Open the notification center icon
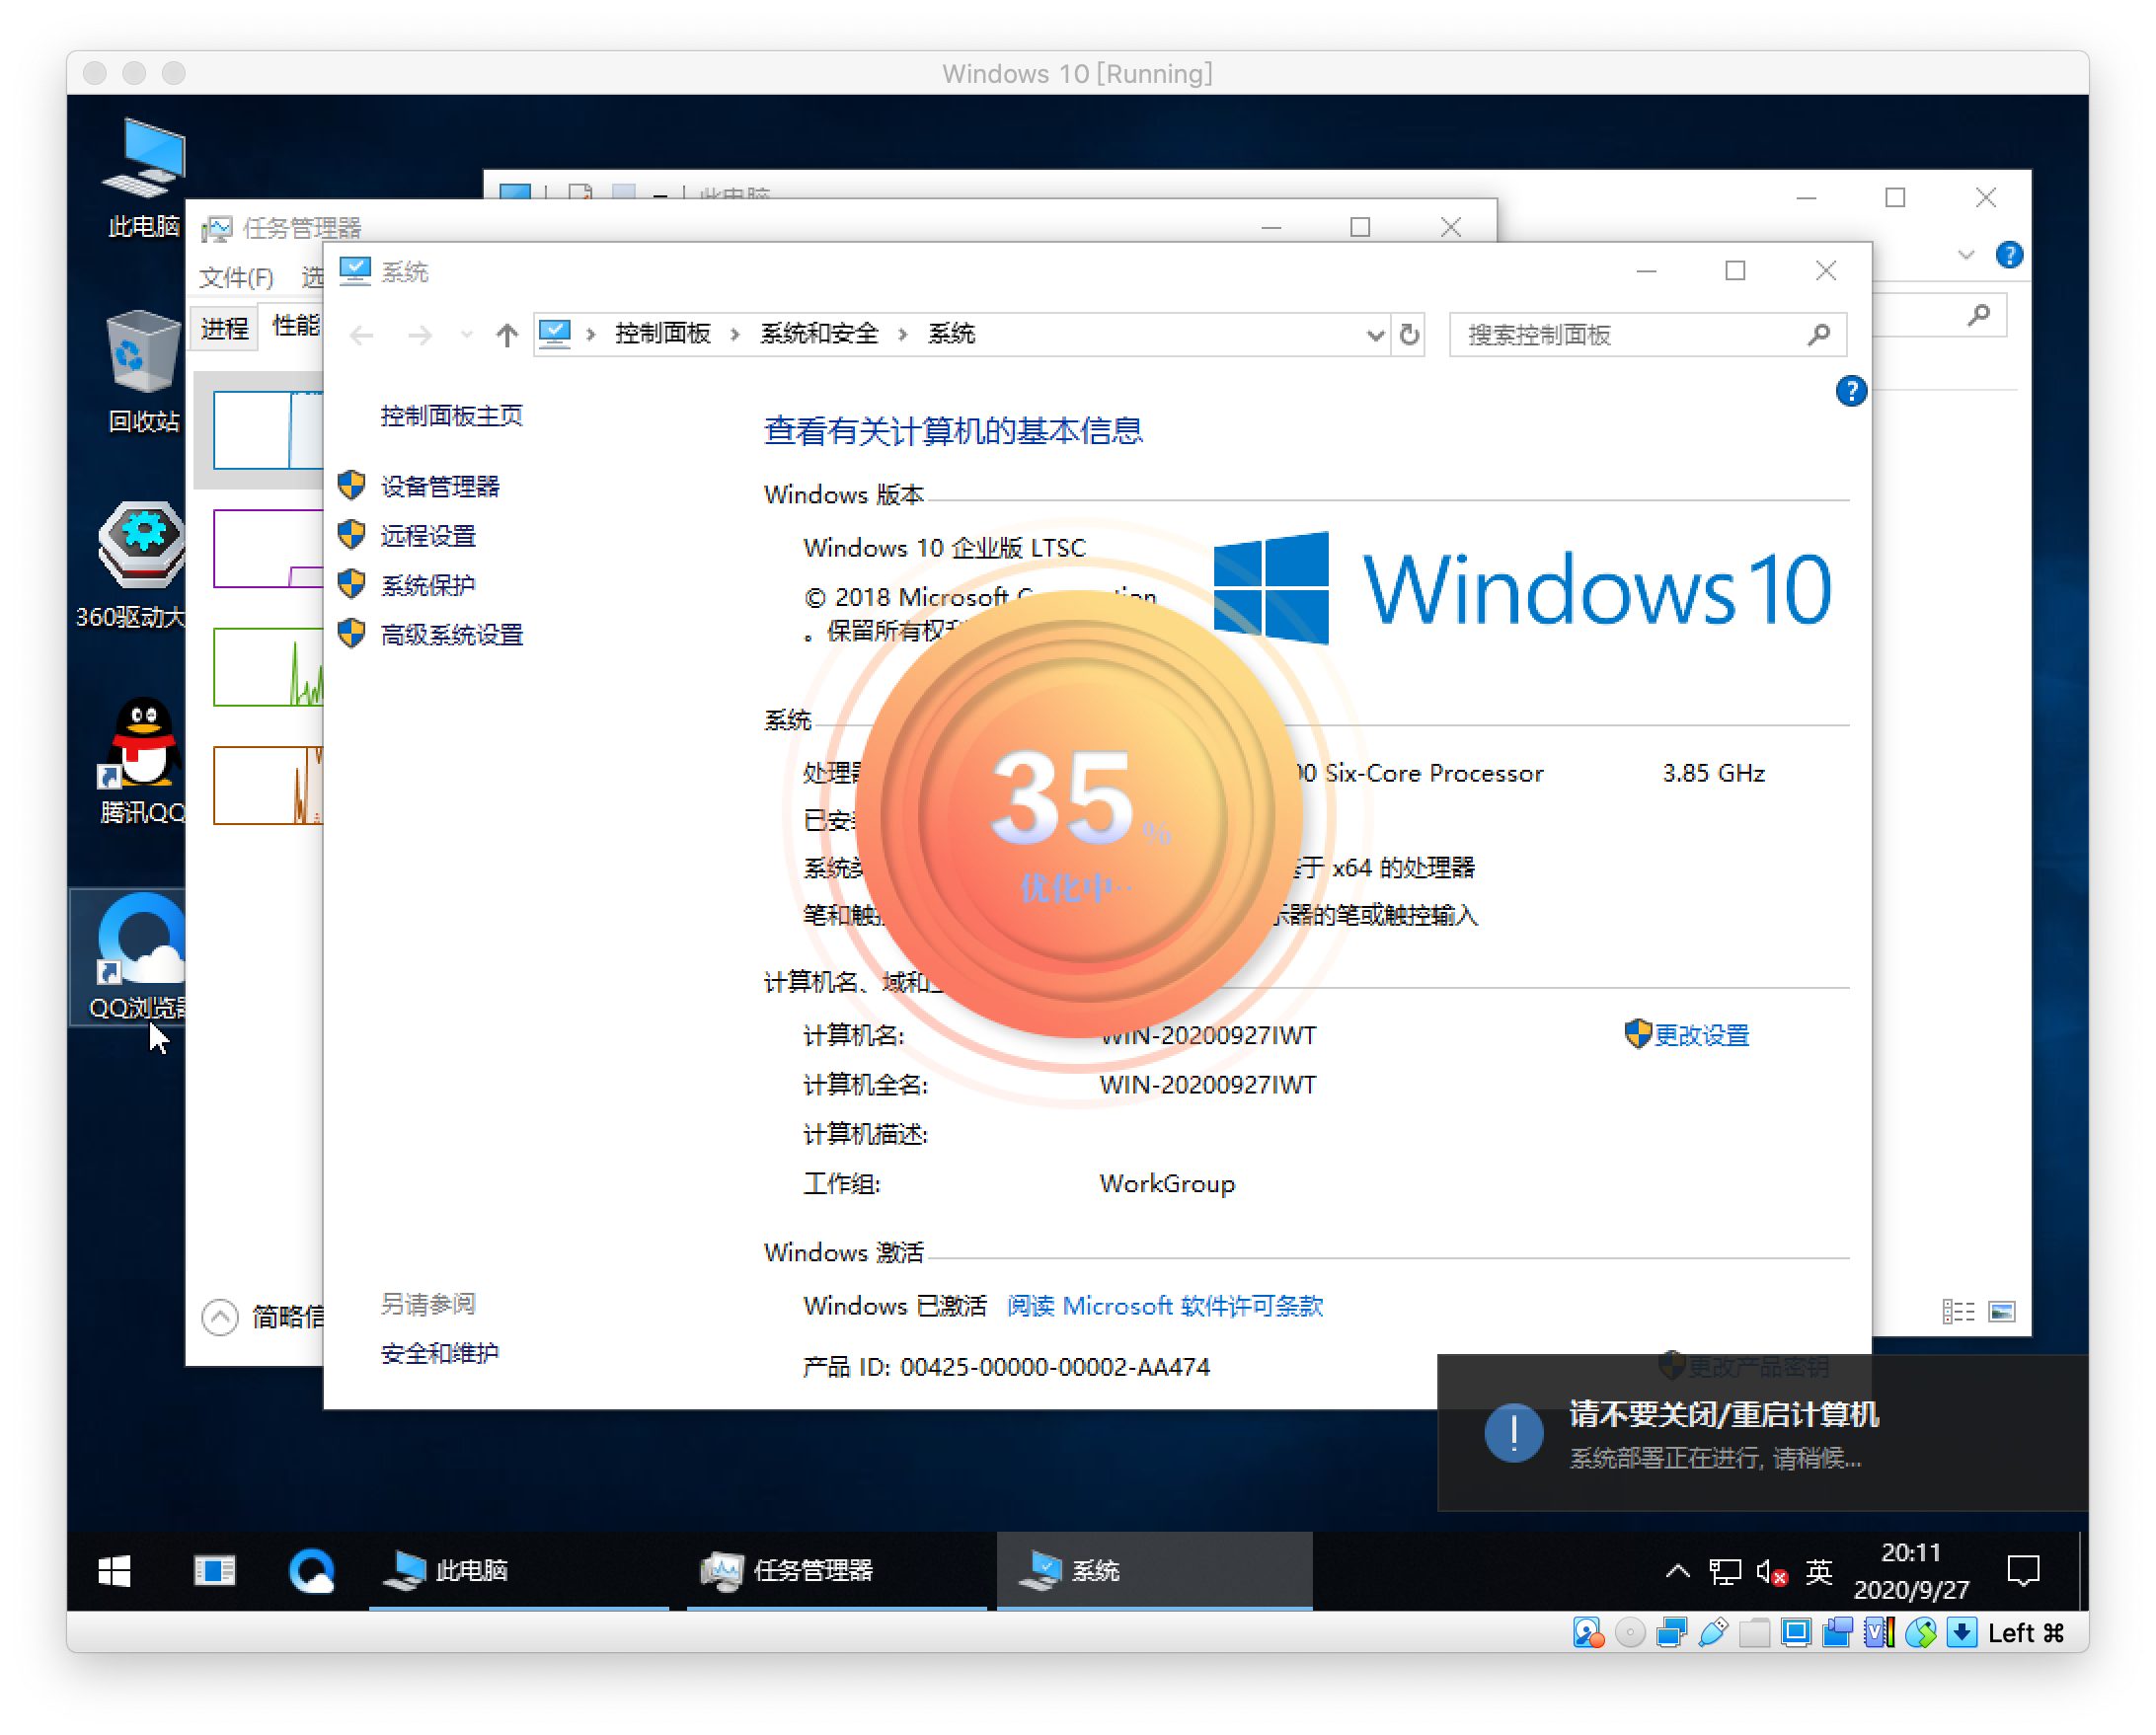This screenshot has height=1735, width=2156. (x=2023, y=1570)
